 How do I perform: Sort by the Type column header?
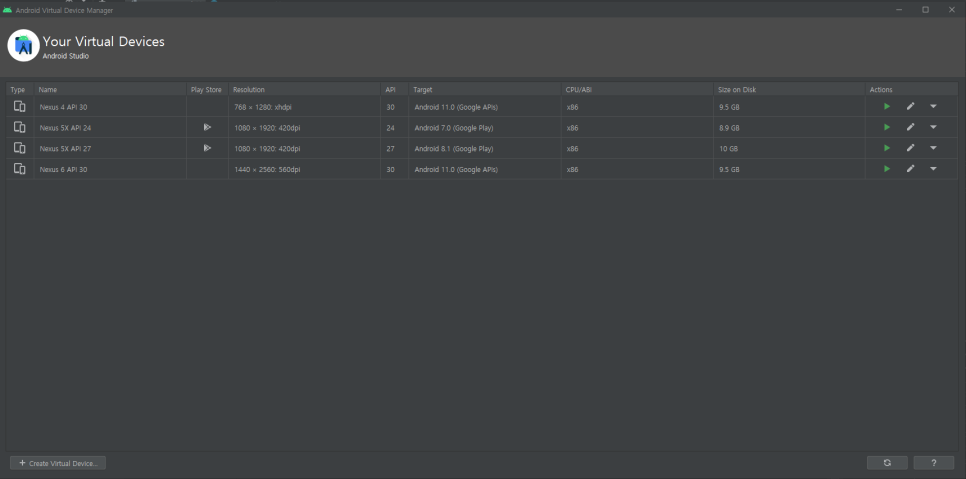tap(20, 90)
